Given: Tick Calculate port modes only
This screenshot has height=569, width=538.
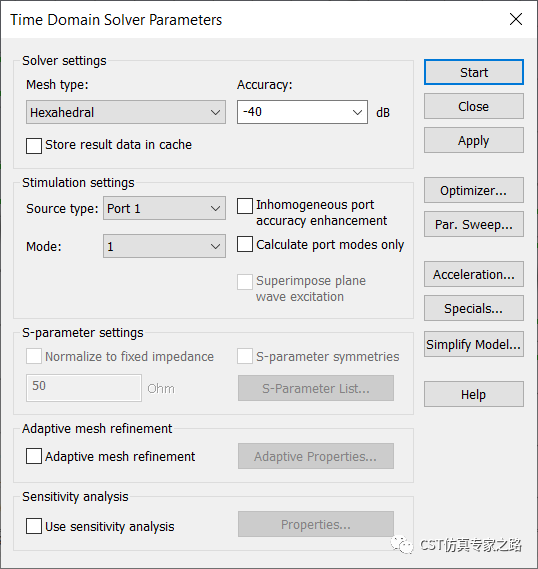Looking at the screenshot, I should (x=245, y=244).
